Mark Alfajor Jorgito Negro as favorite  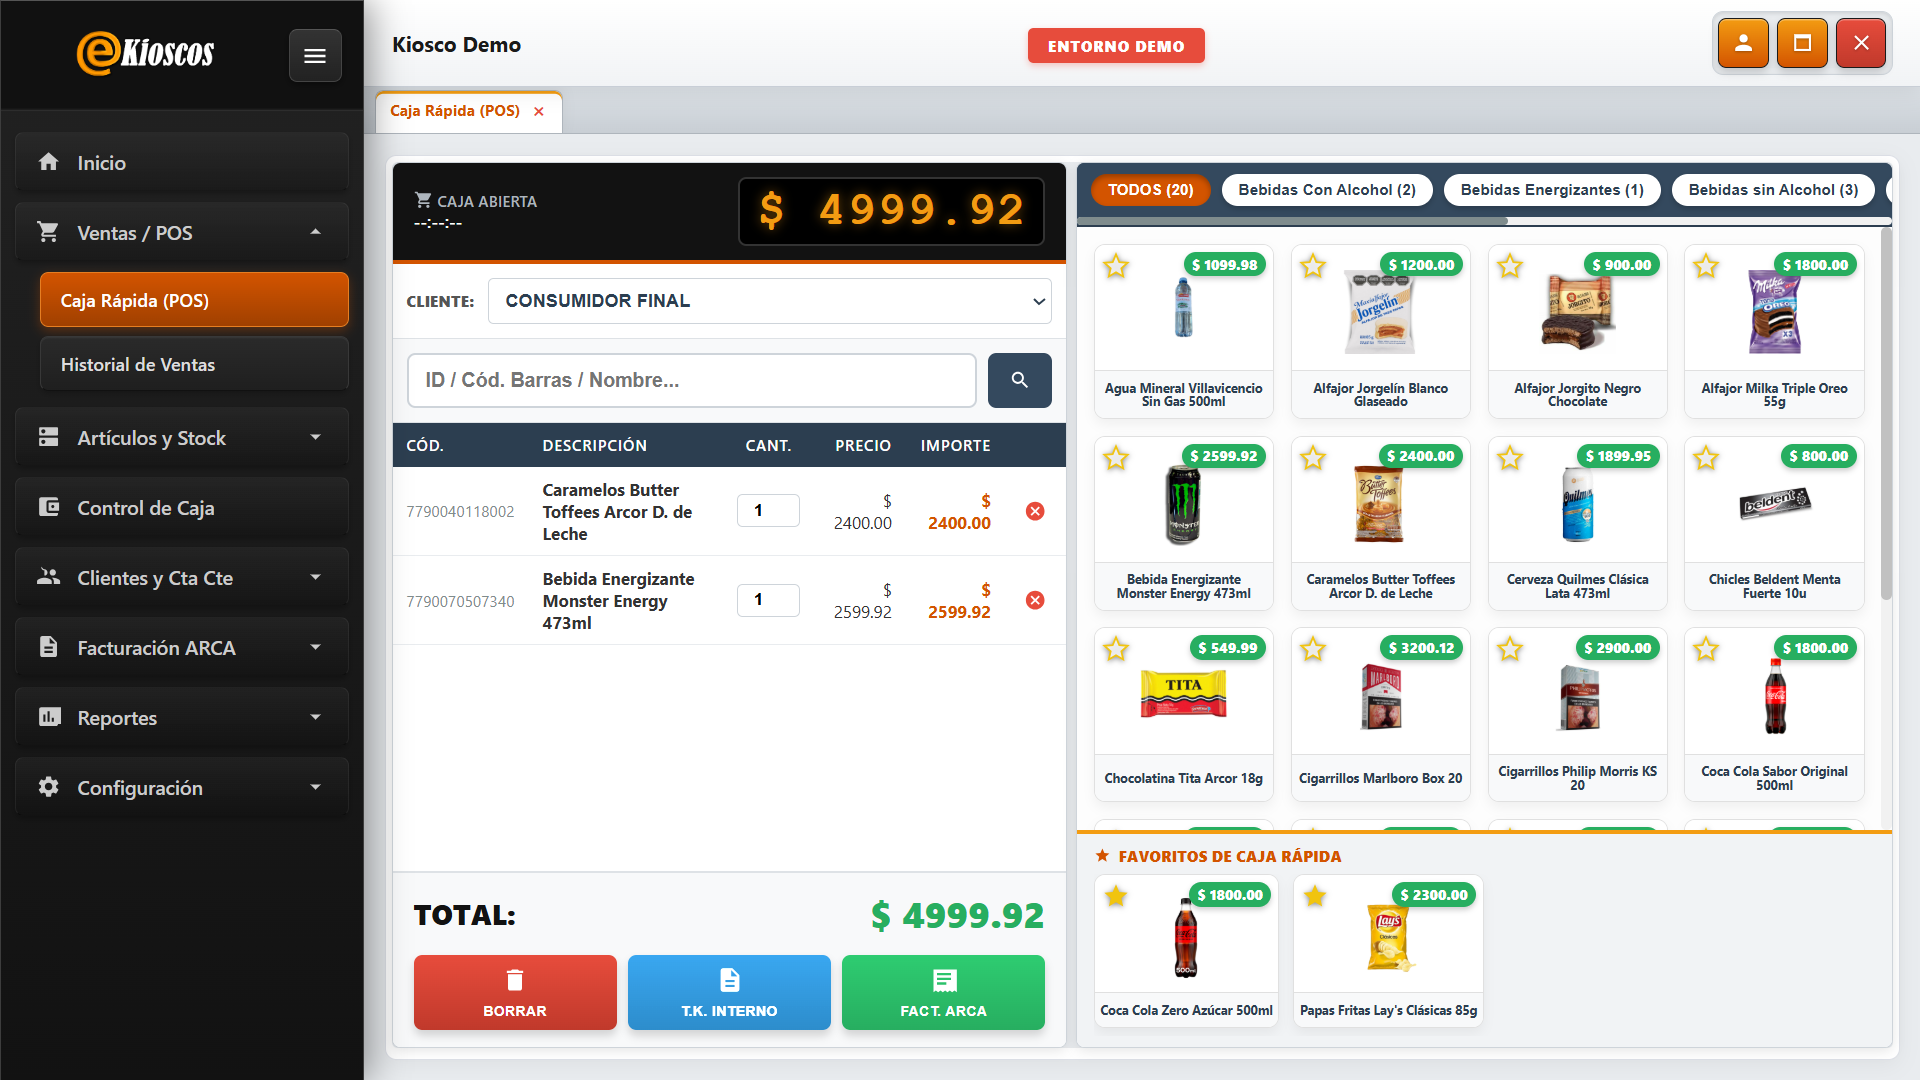(1510, 266)
